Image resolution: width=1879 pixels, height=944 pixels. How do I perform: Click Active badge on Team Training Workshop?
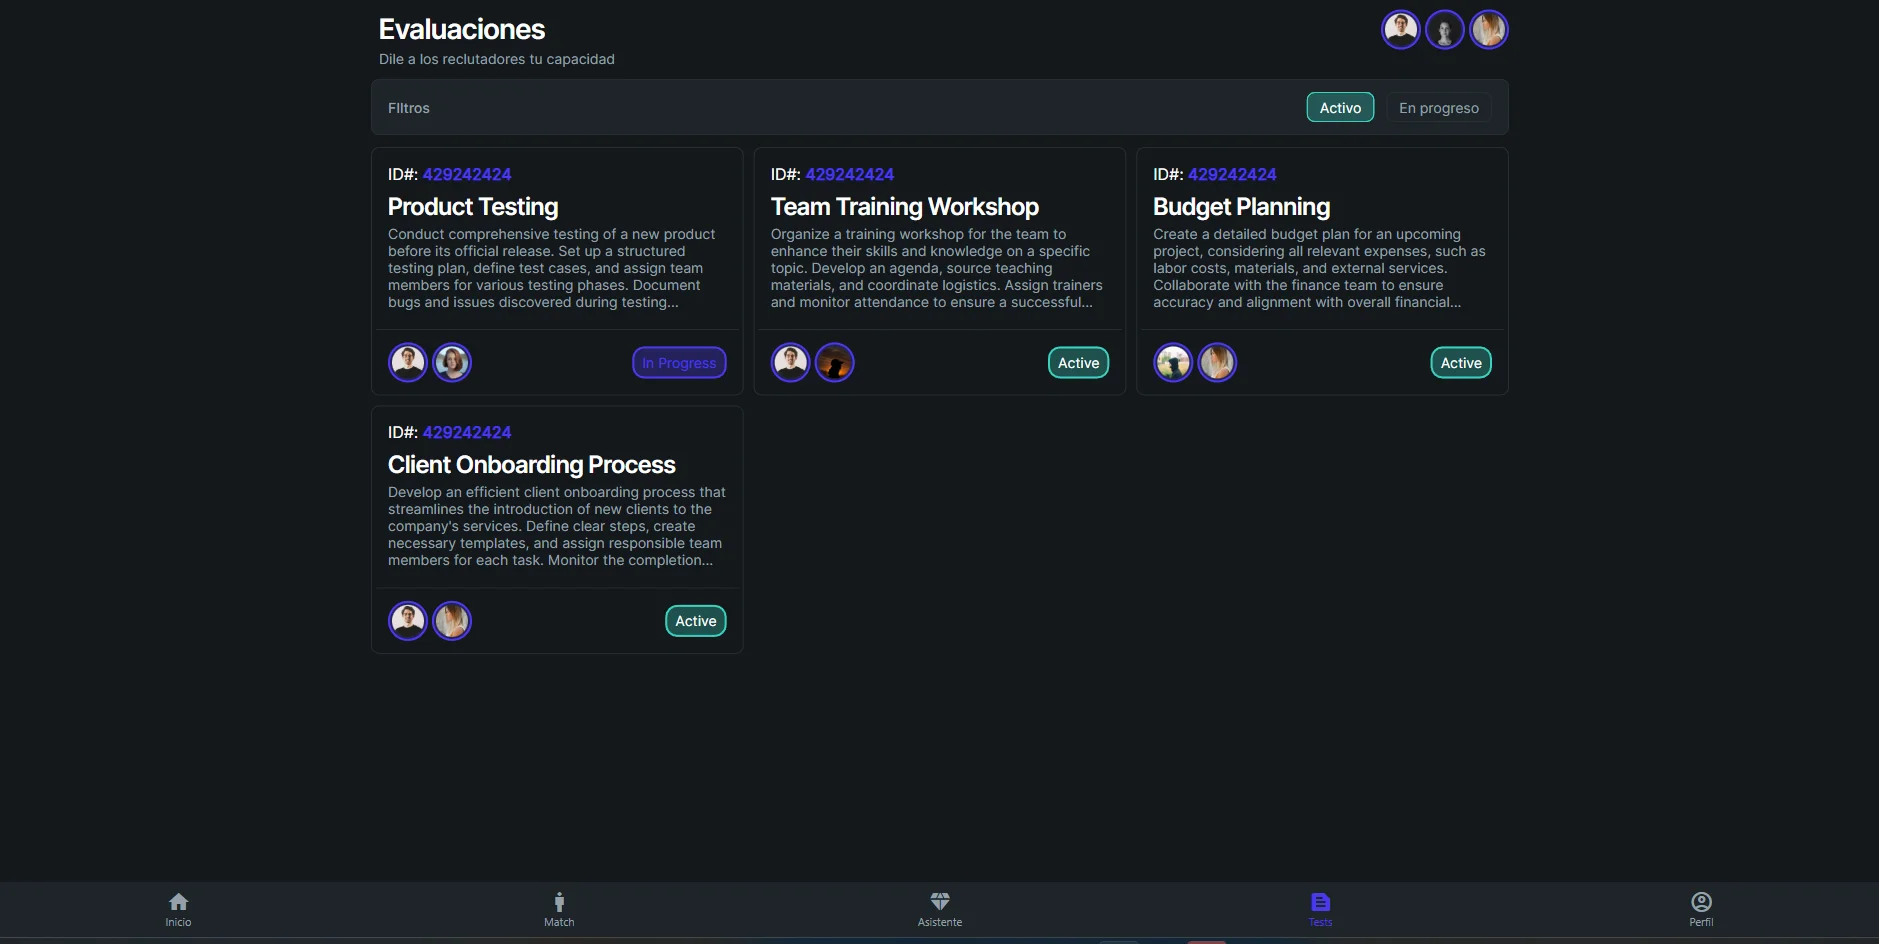tap(1078, 363)
